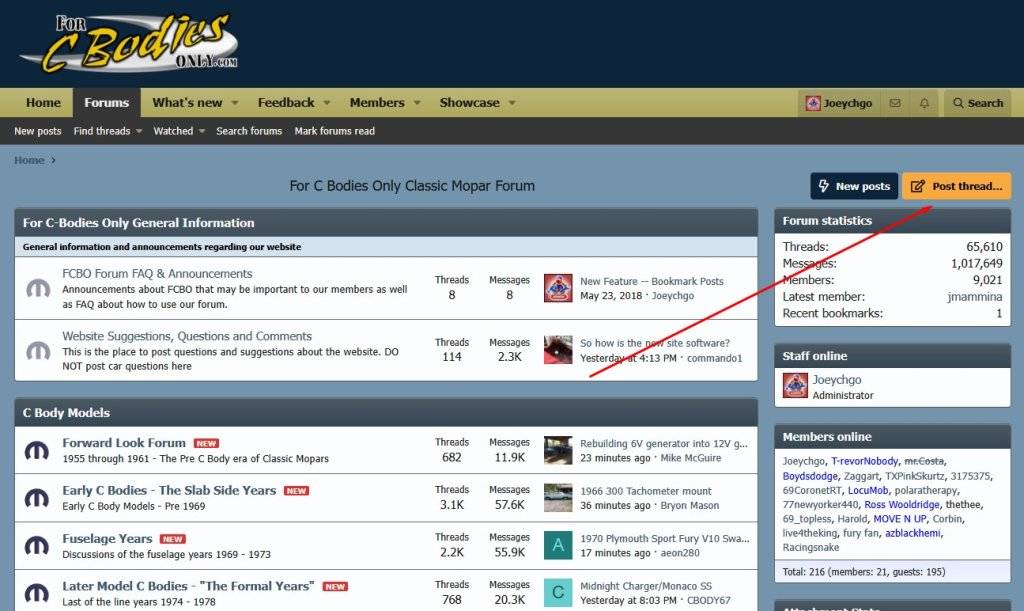Click Mark forums read link
The image size is (1024, 611).
(334, 131)
